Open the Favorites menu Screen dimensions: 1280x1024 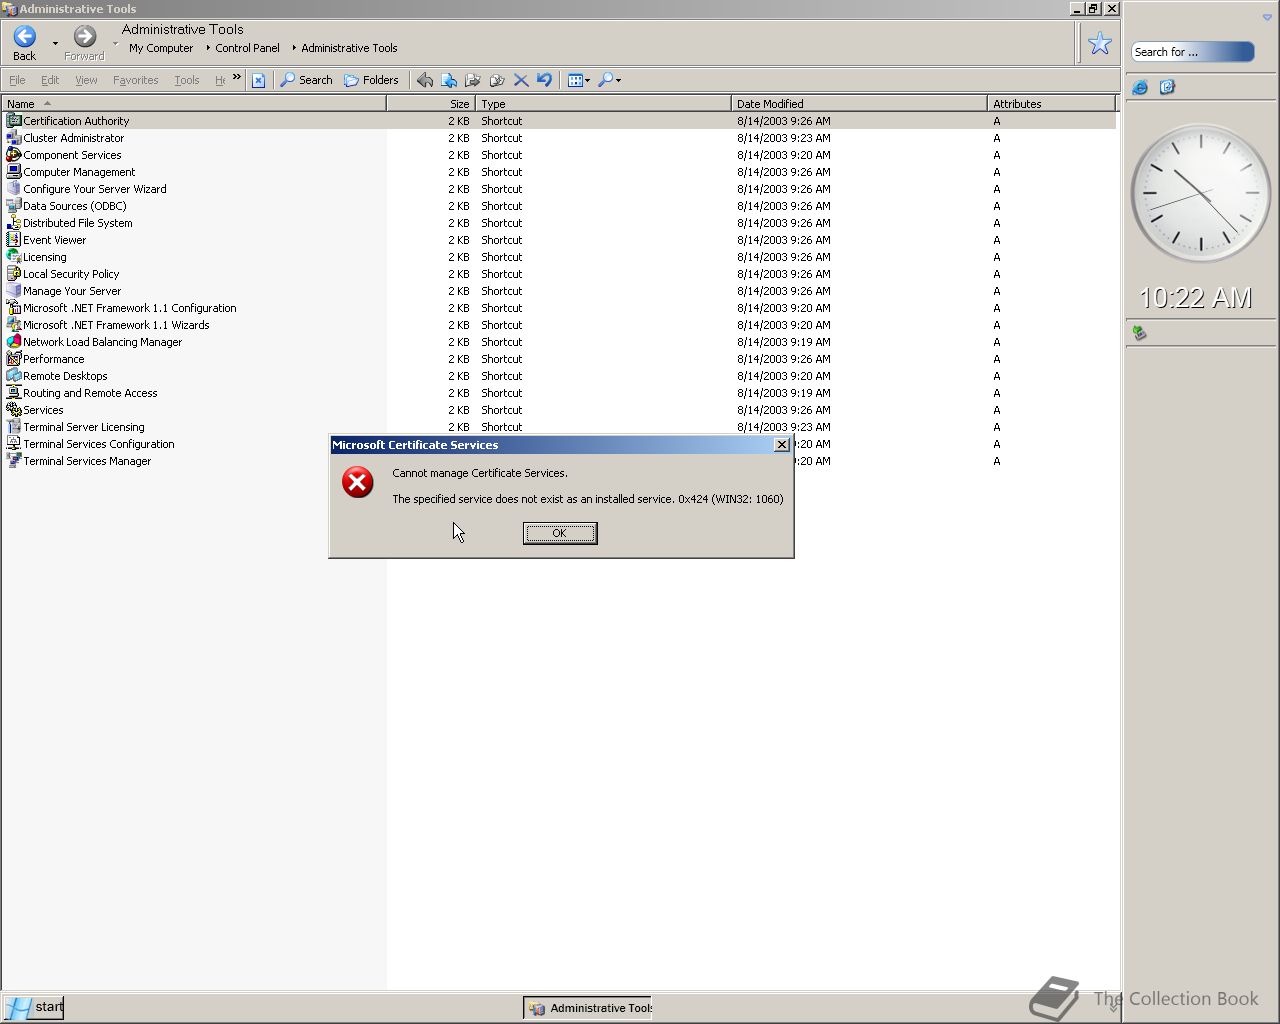[135, 80]
